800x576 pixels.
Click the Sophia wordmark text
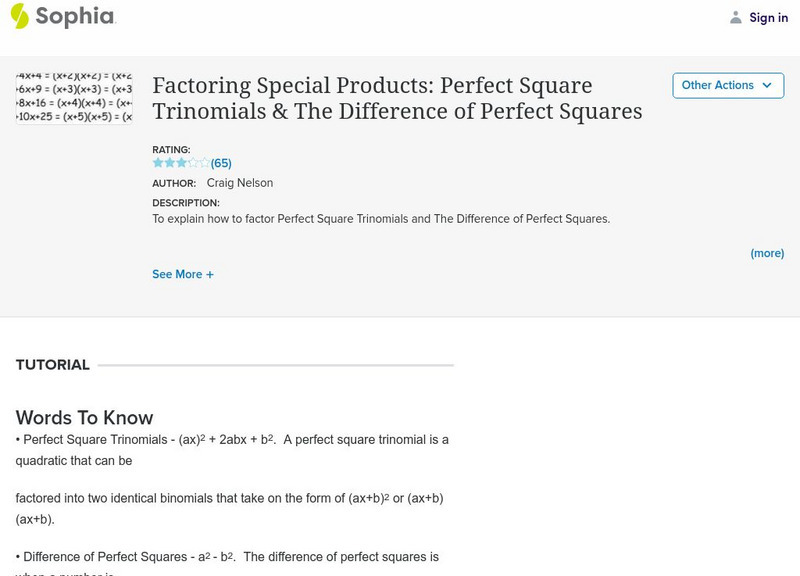75,17
